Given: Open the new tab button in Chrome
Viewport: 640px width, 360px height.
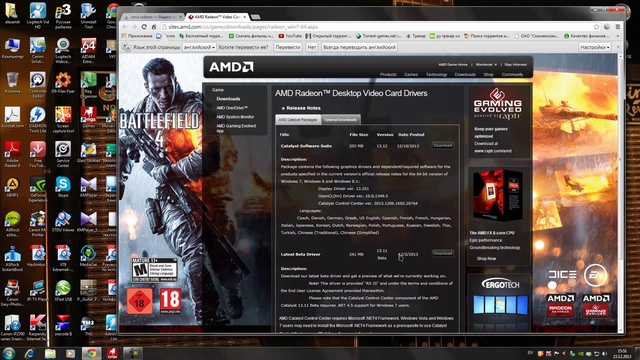Looking at the screenshot, I should [x=256, y=17].
